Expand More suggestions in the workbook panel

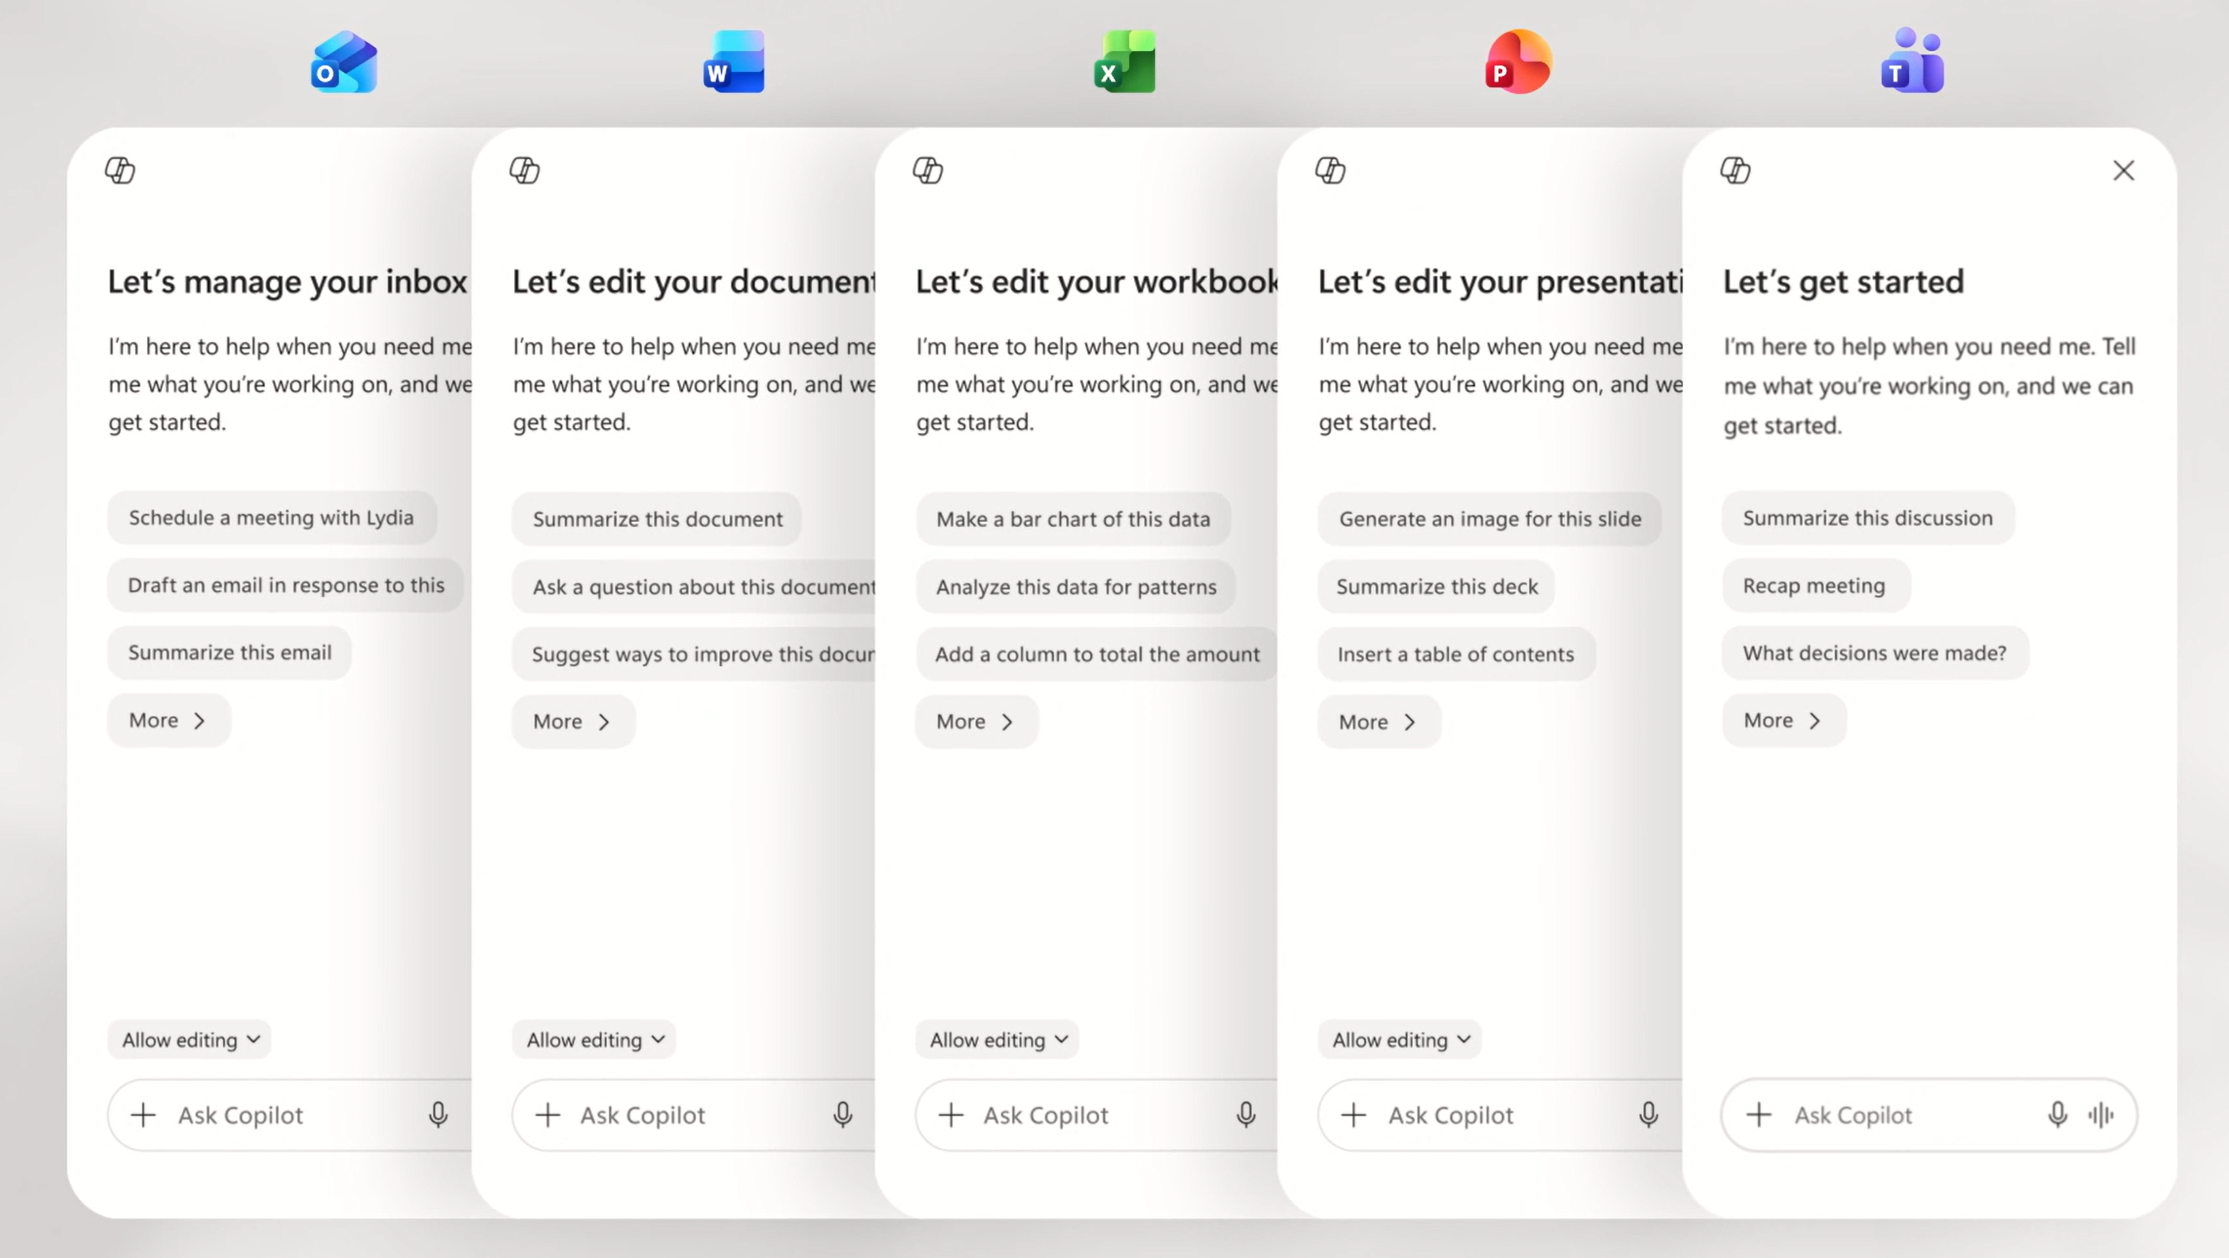point(976,721)
